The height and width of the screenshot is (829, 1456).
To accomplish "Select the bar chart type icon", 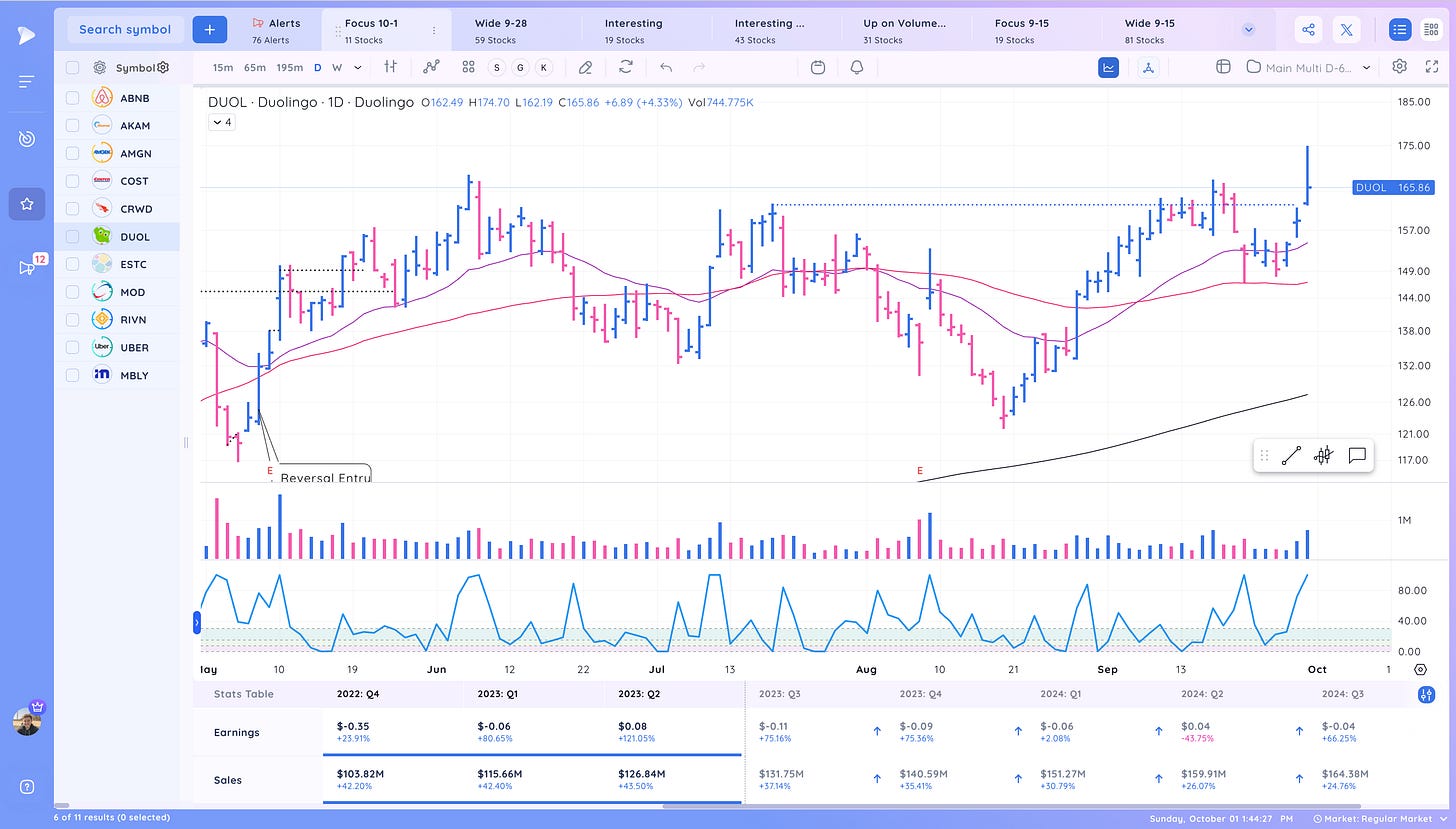I will [x=391, y=67].
